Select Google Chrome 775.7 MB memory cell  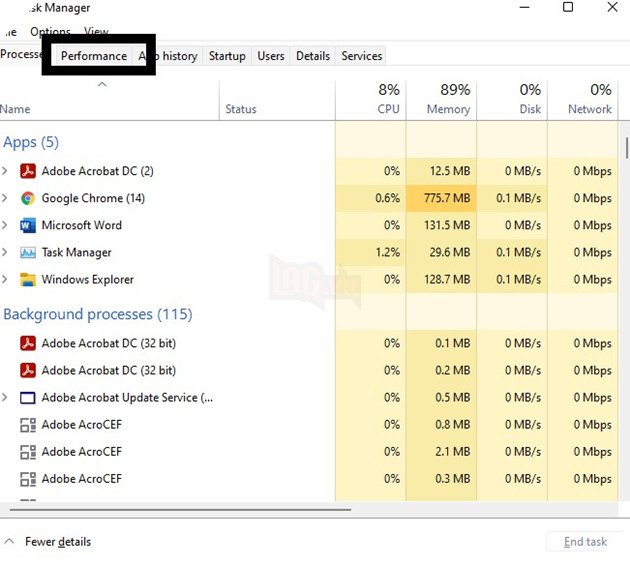441,198
